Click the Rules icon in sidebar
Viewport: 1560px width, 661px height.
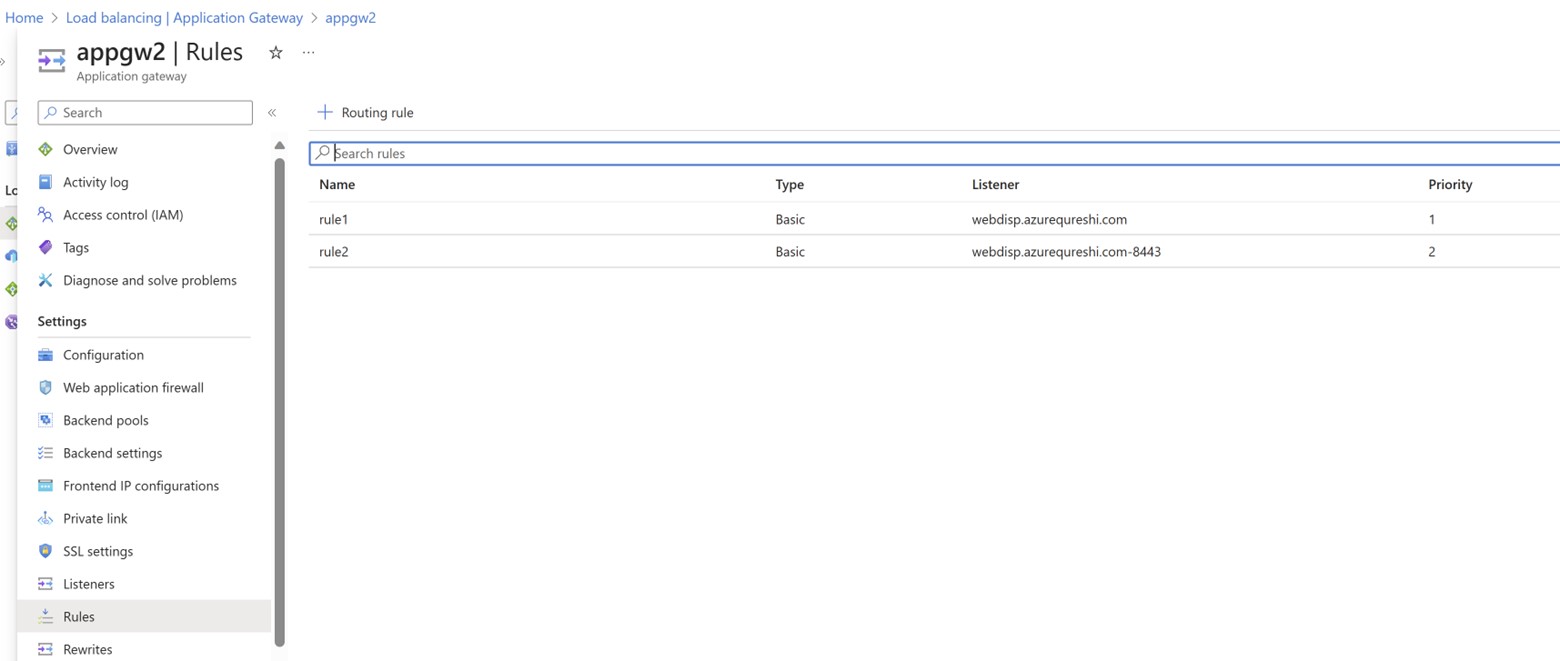pos(45,617)
